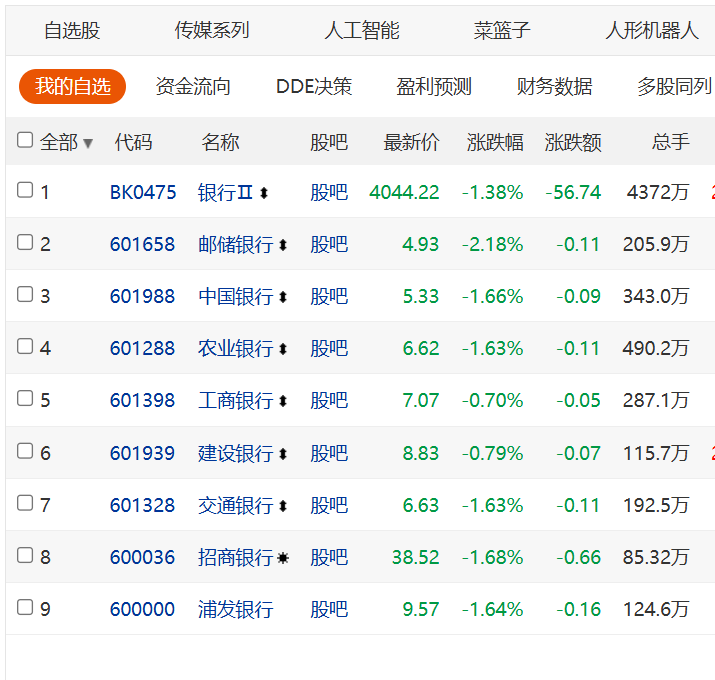Switch to the 传媒系列 tab
715x680 pixels.
pyautogui.click(x=212, y=31)
